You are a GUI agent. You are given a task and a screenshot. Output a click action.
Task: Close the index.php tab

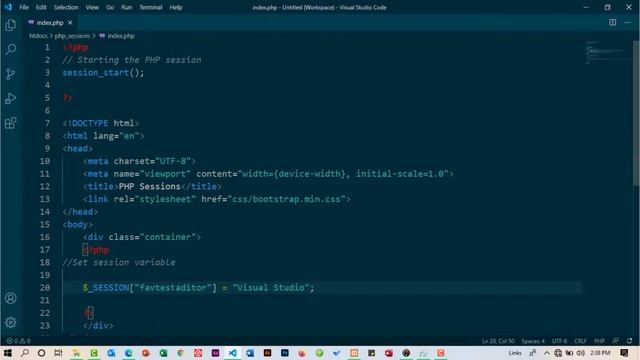click(x=70, y=23)
